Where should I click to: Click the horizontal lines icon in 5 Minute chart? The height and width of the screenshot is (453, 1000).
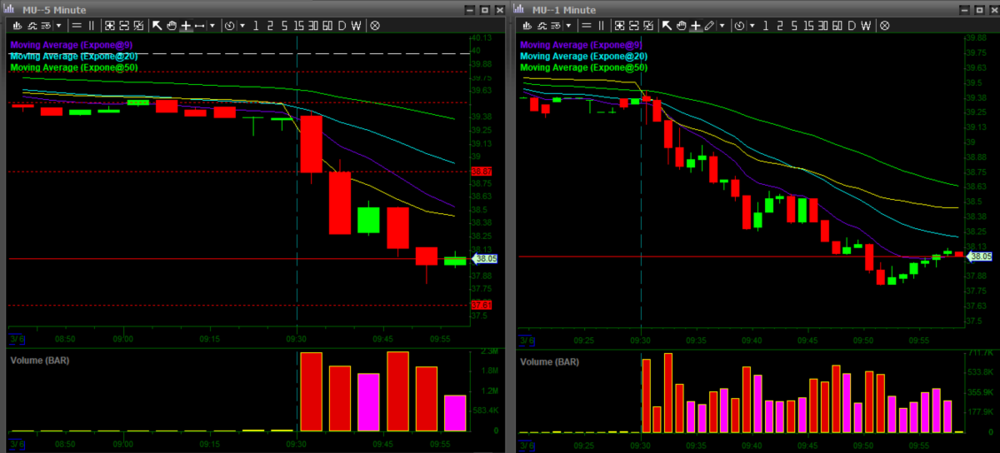point(76,25)
